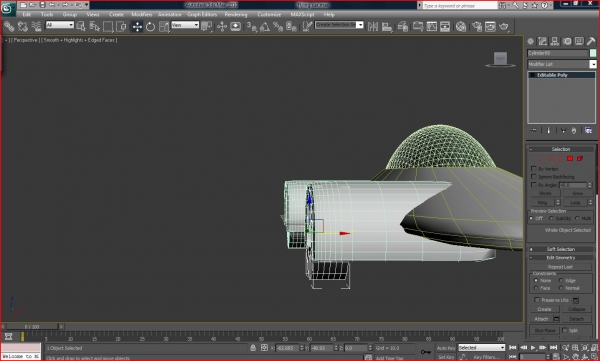Click the Repeat Last button
The image size is (600, 361).
(560, 267)
